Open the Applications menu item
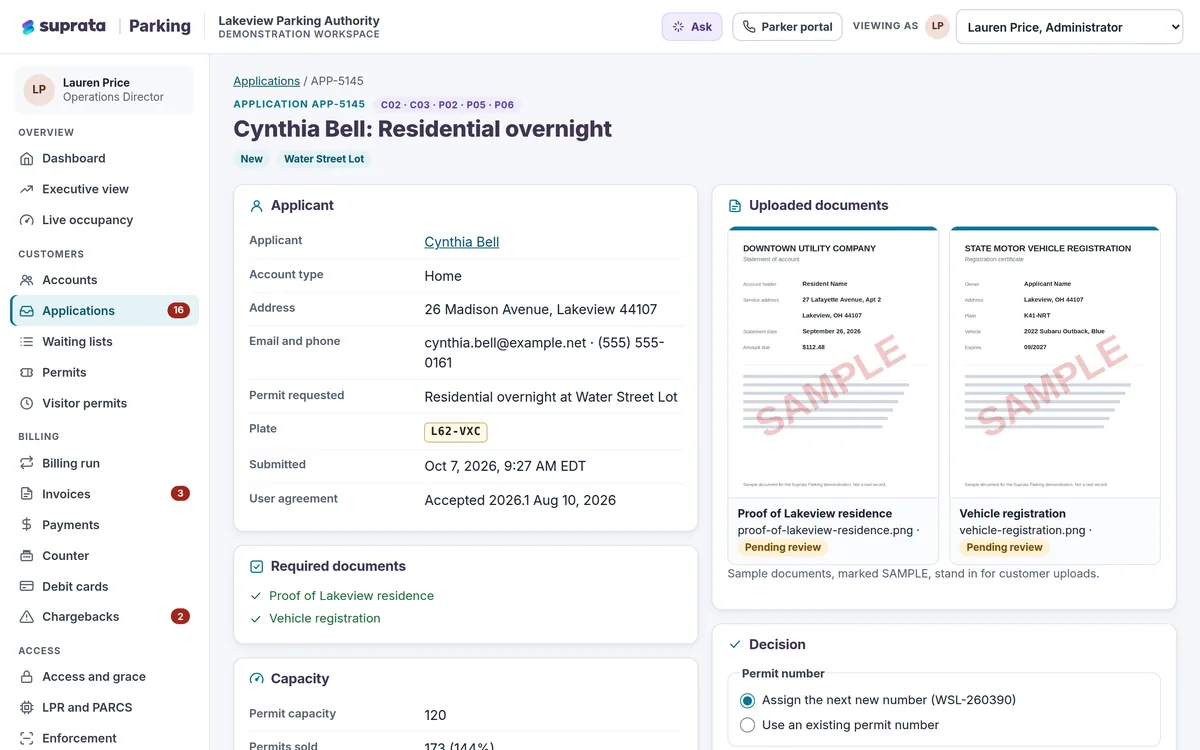 [x=105, y=311]
